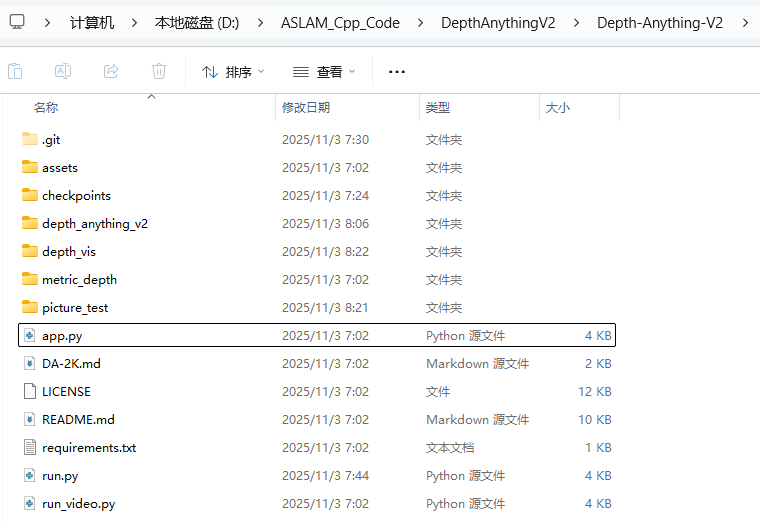
Task: Select the .git folder name
Action: tap(51, 140)
